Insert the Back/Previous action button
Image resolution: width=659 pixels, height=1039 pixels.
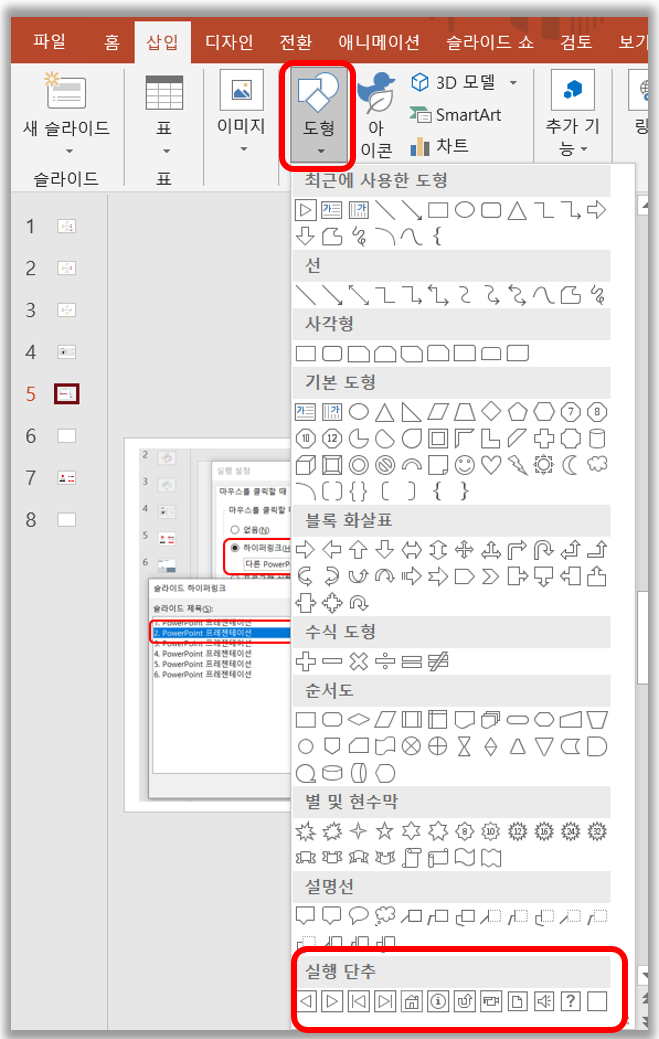tap(305, 1001)
